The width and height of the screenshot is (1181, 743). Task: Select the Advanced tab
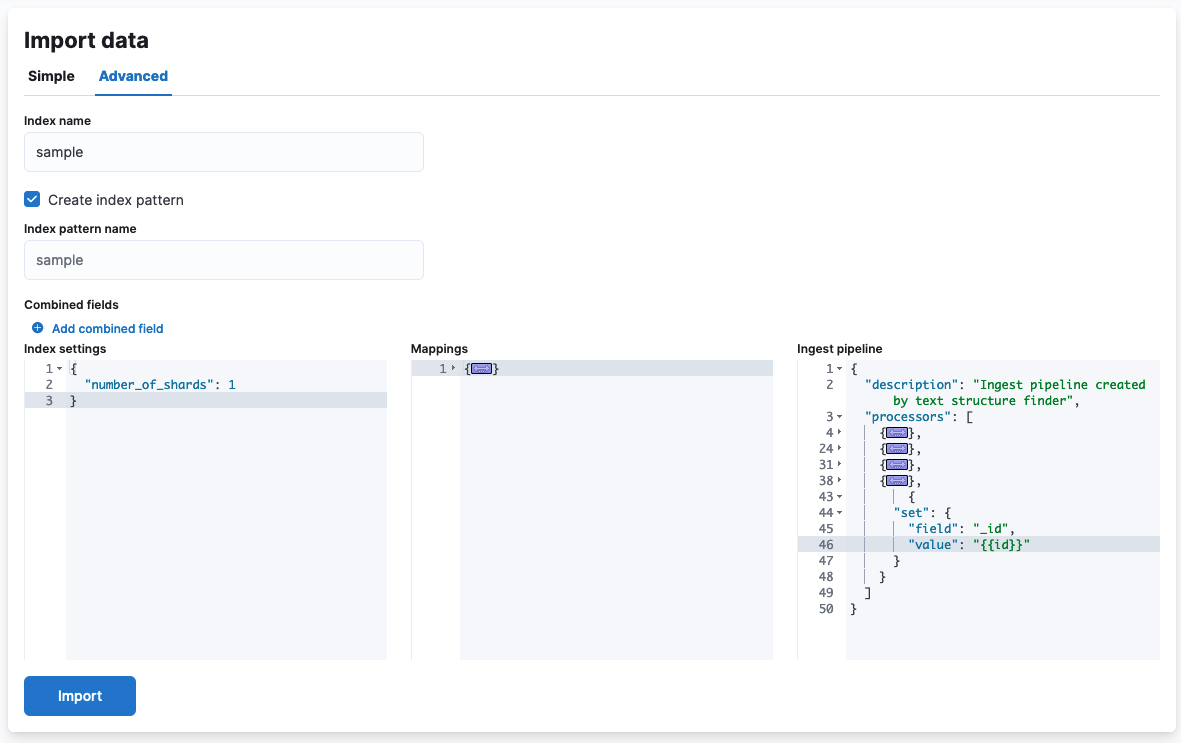pos(133,76)
